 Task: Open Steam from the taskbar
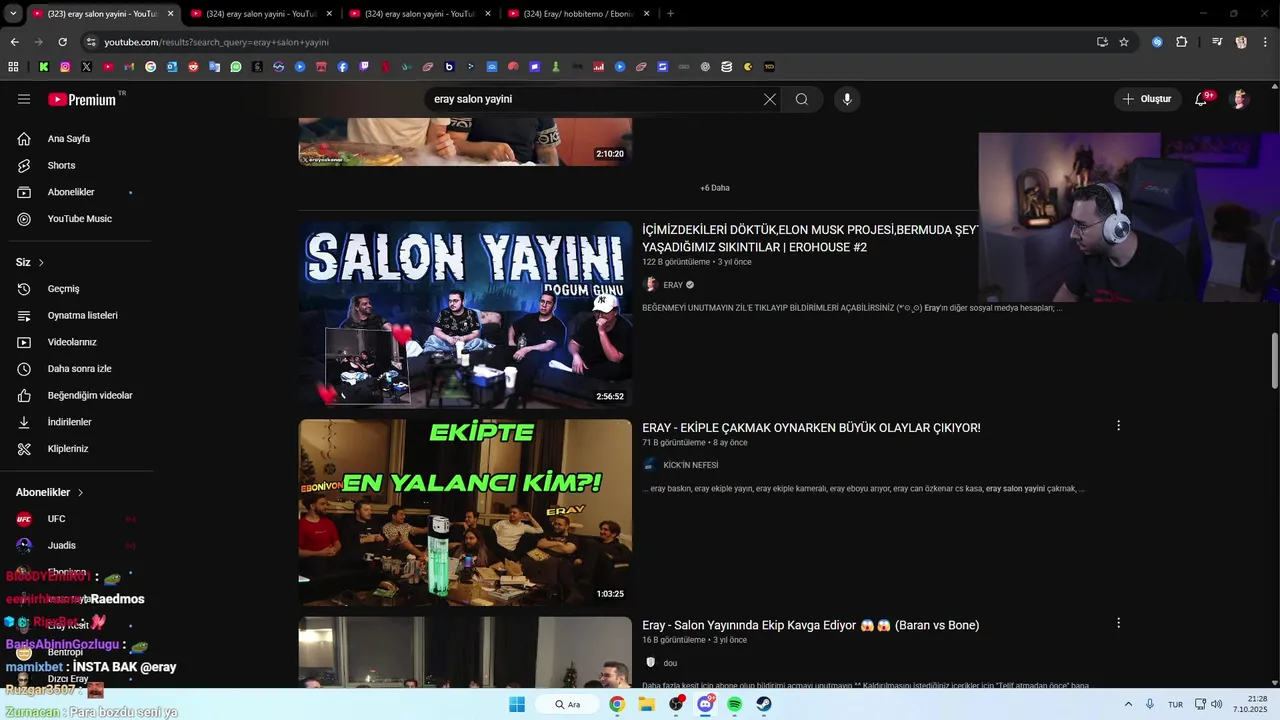pyautogui.click(x=764, y=704)
